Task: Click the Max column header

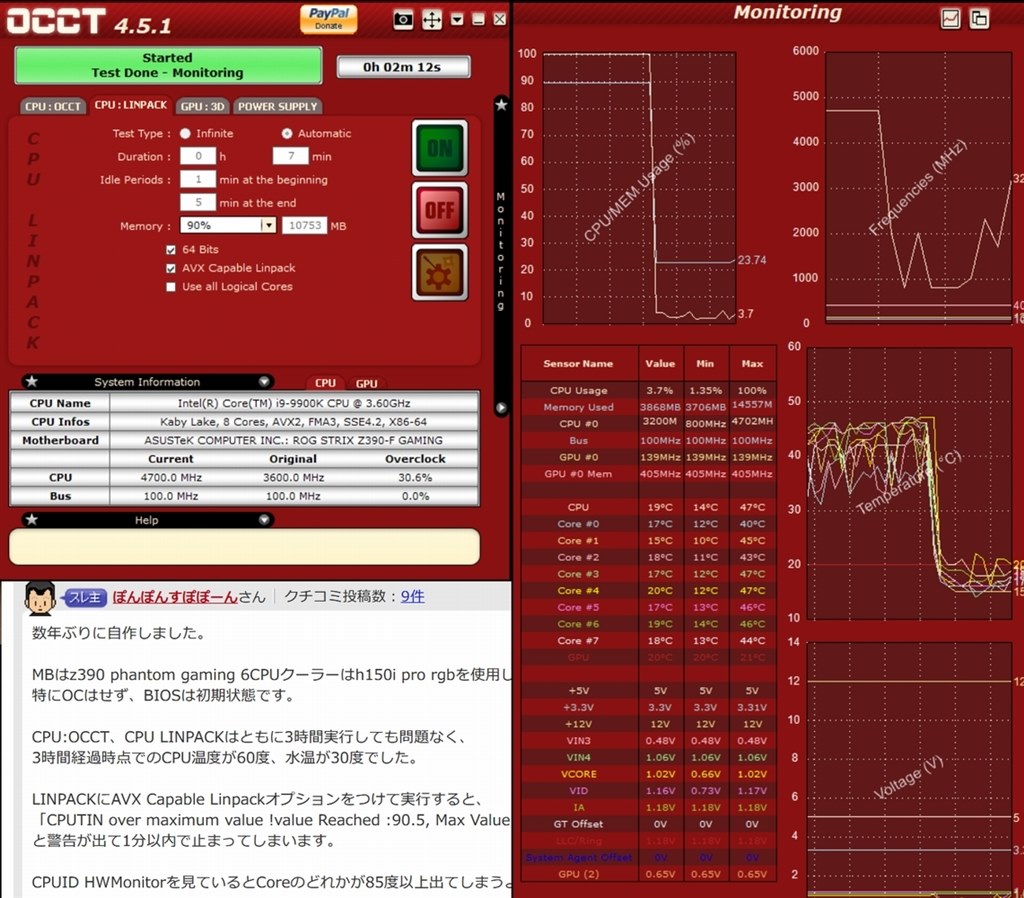Action: click(752, 363)
